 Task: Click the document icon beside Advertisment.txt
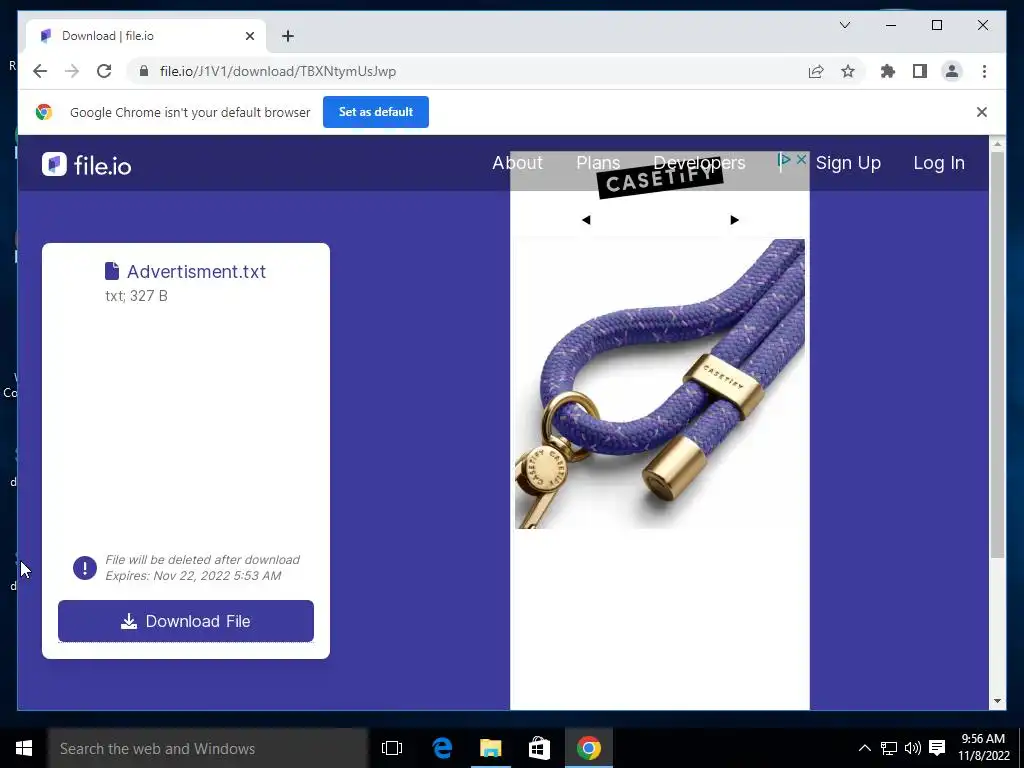pos(112,270)
